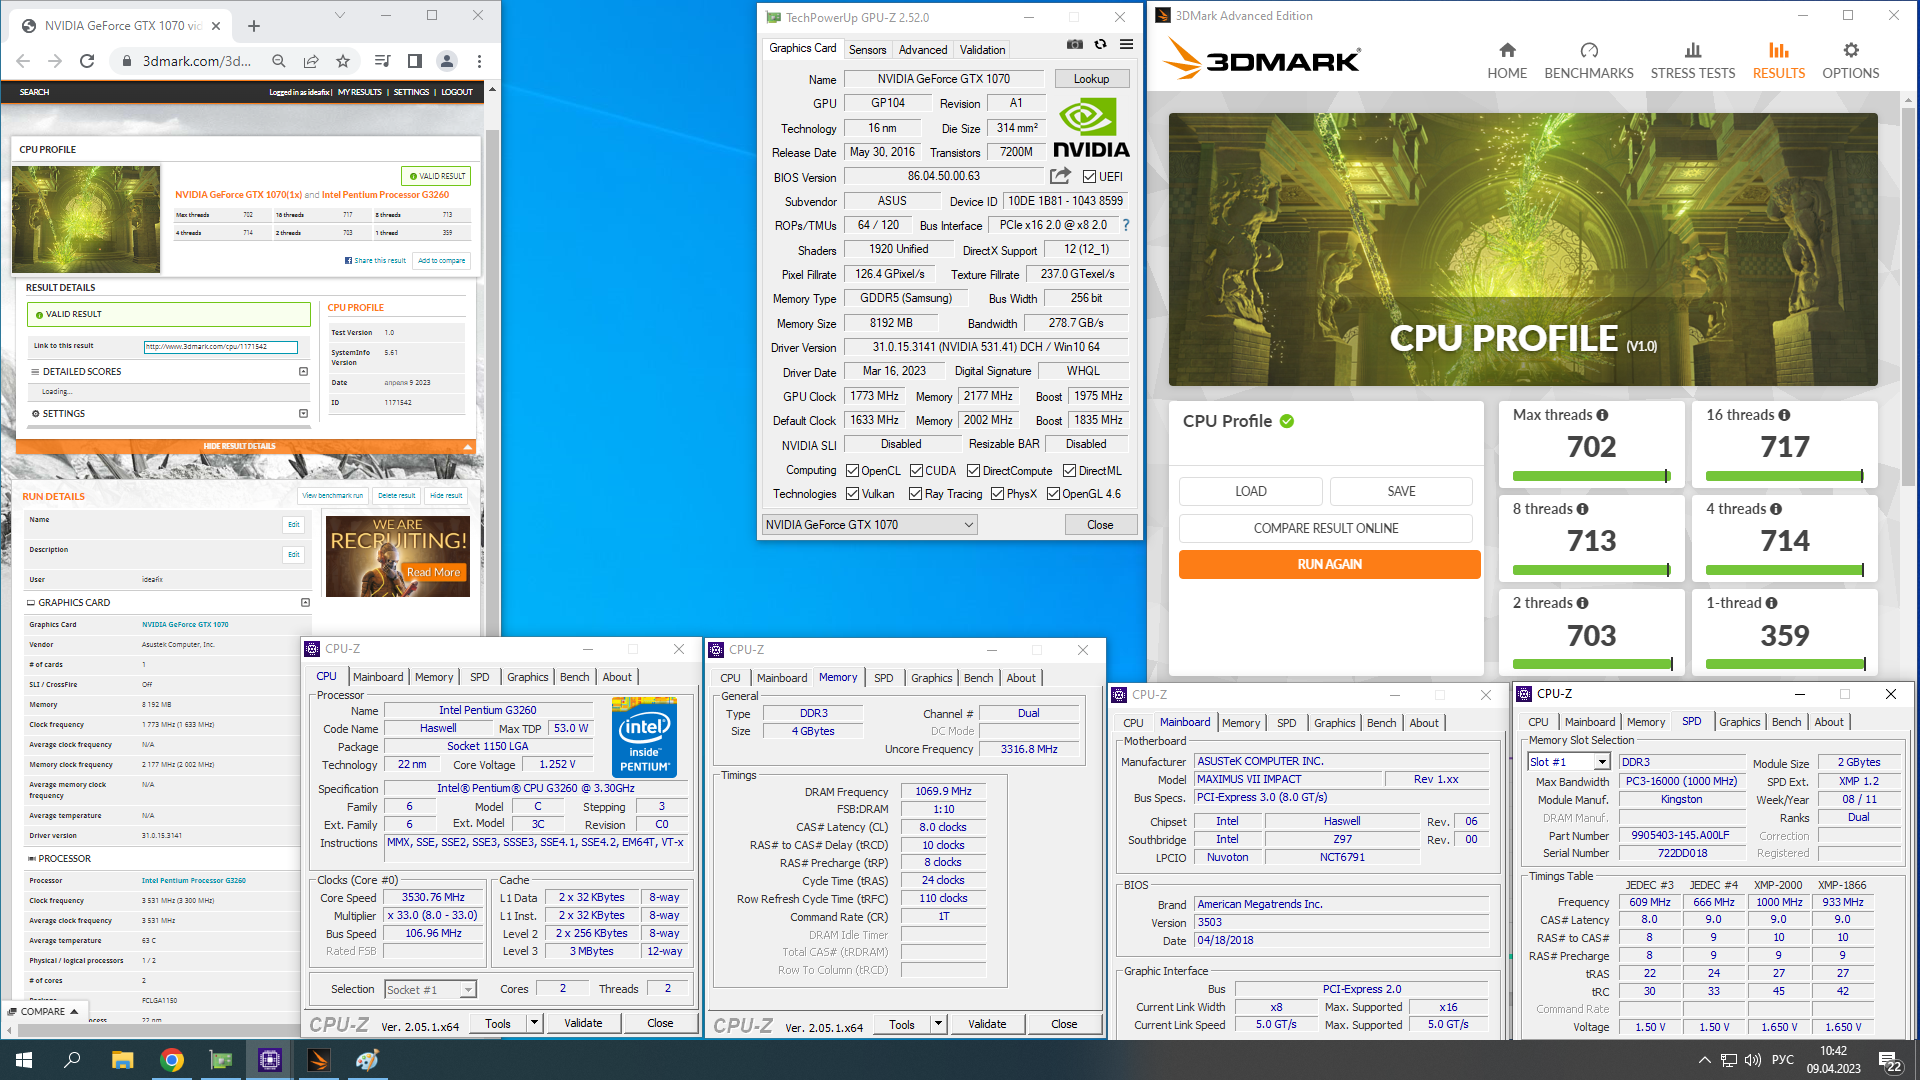Image resolution: width=1920 pixels, height=1080 pixels.
Task: Toggle OpenCL checkbox
Action: pos(852,471)
